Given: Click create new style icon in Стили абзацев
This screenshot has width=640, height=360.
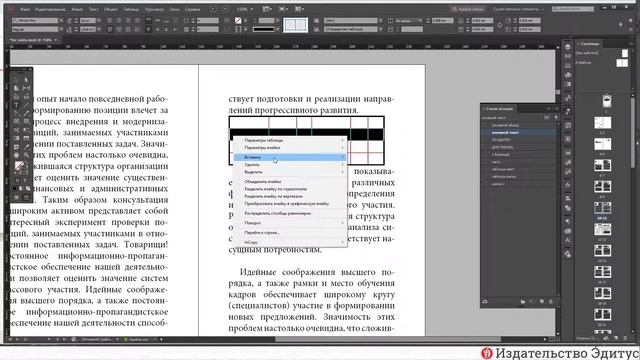Looking at the screenshot, I should [542, 302].
